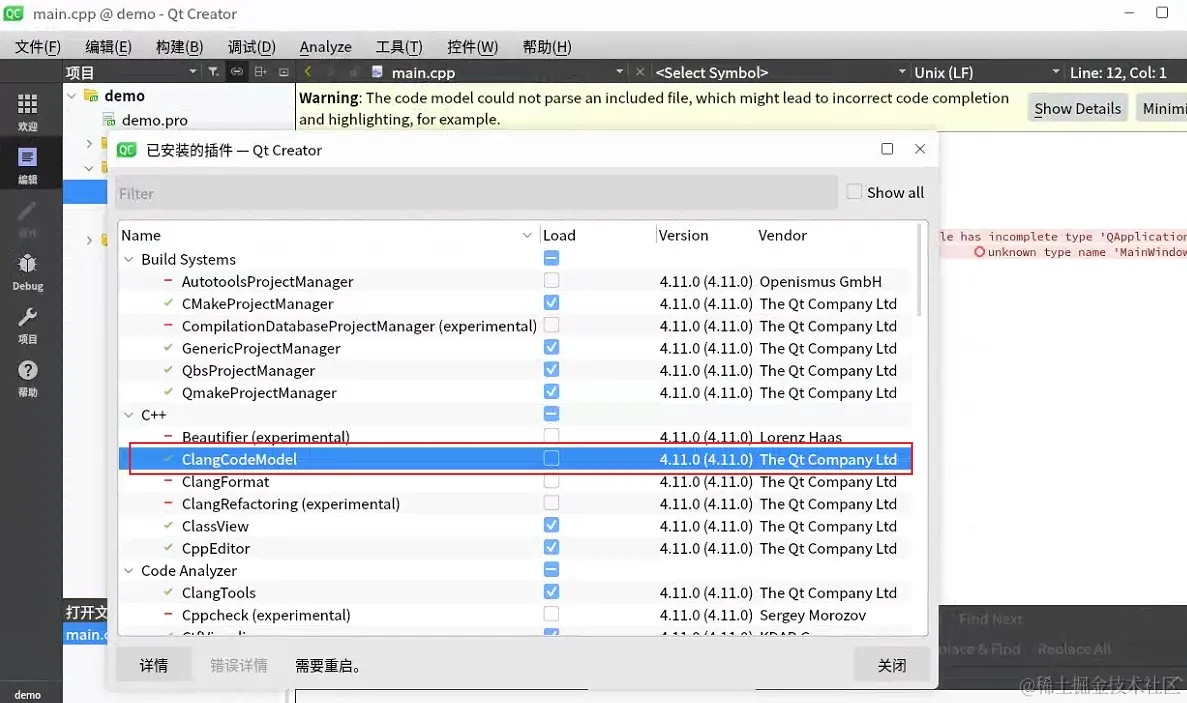Click the 详情 details button
This screenshot has height=703, width=1187.
[154, 665]
